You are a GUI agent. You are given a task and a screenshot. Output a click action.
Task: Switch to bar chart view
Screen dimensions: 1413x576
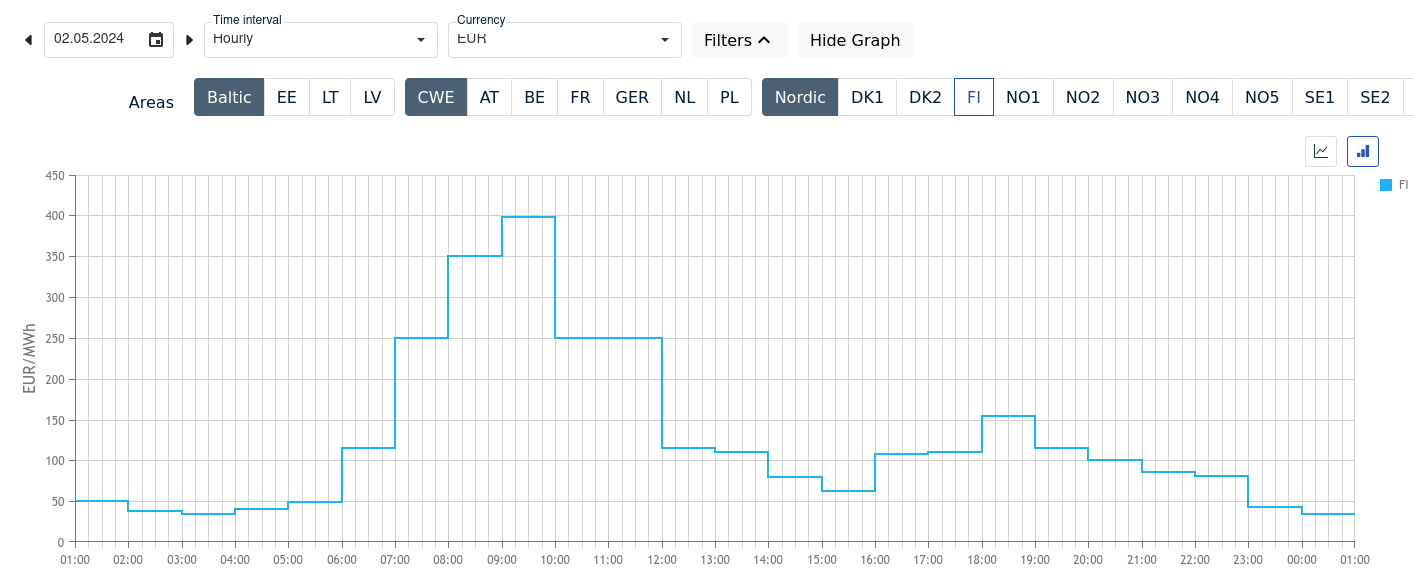click(x=1363, y=152)
